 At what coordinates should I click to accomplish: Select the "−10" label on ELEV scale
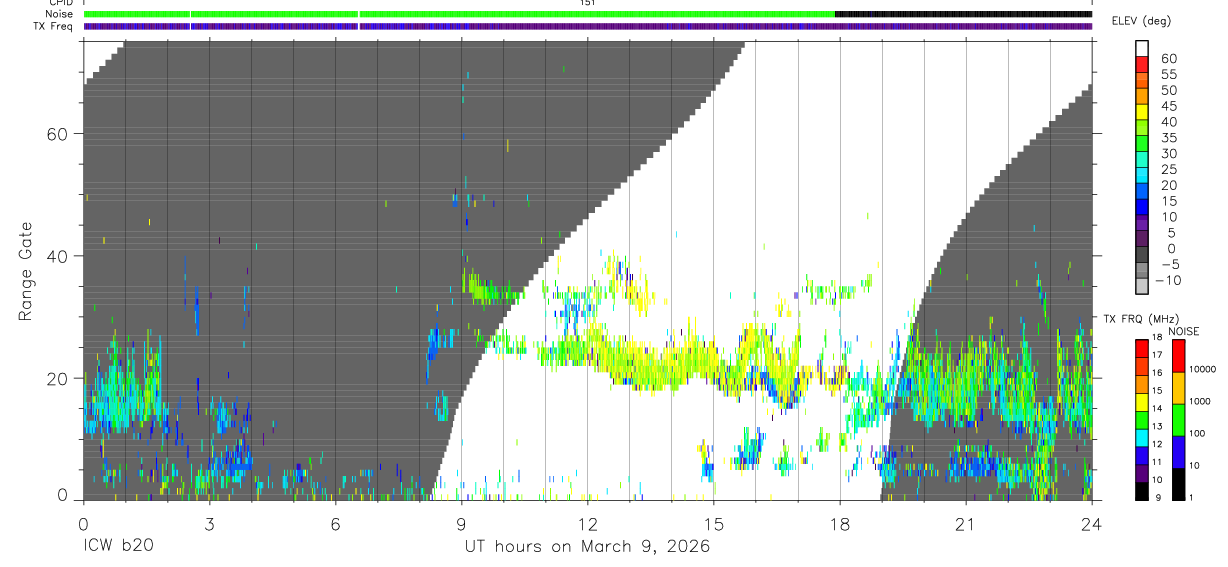(1167, 281)
